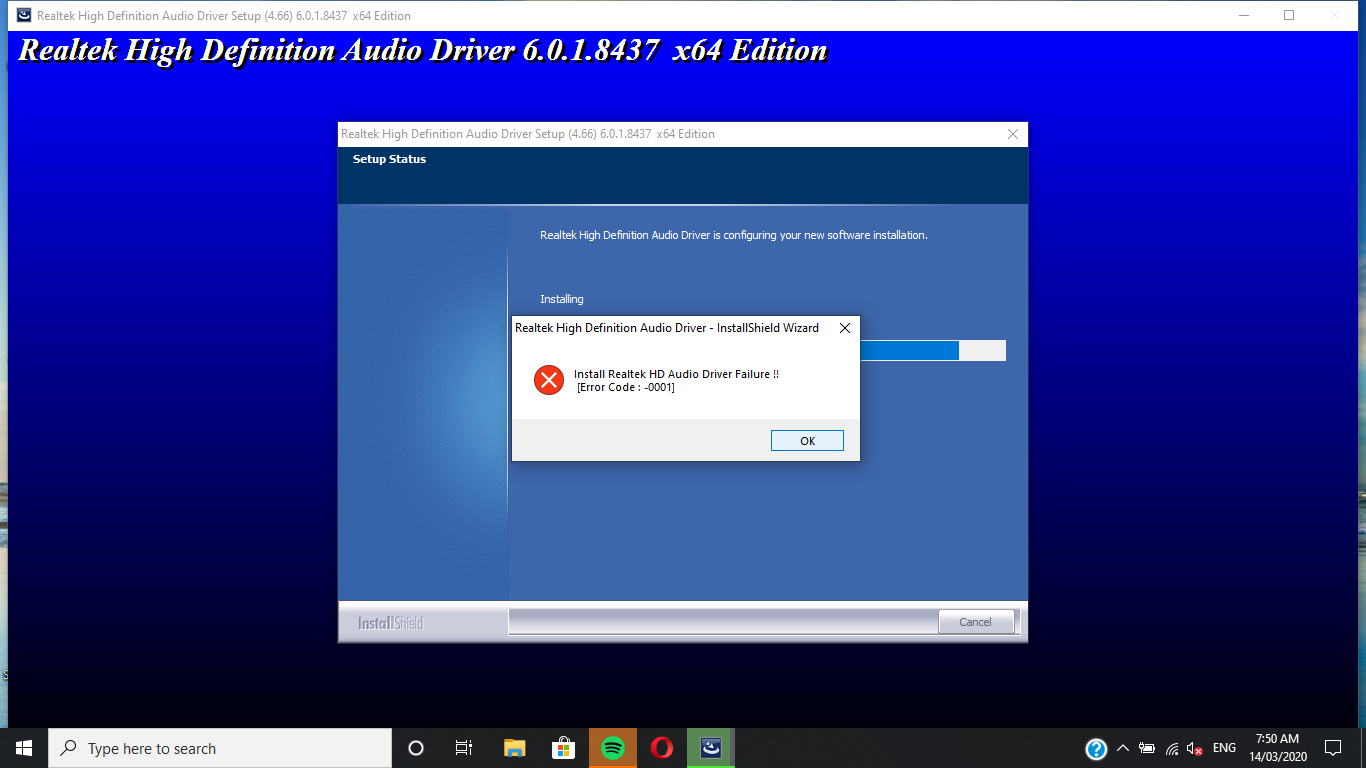Open Microsoft Store from the taskbar
This screenshot has height=768, width=1366.
pos(563,748)
